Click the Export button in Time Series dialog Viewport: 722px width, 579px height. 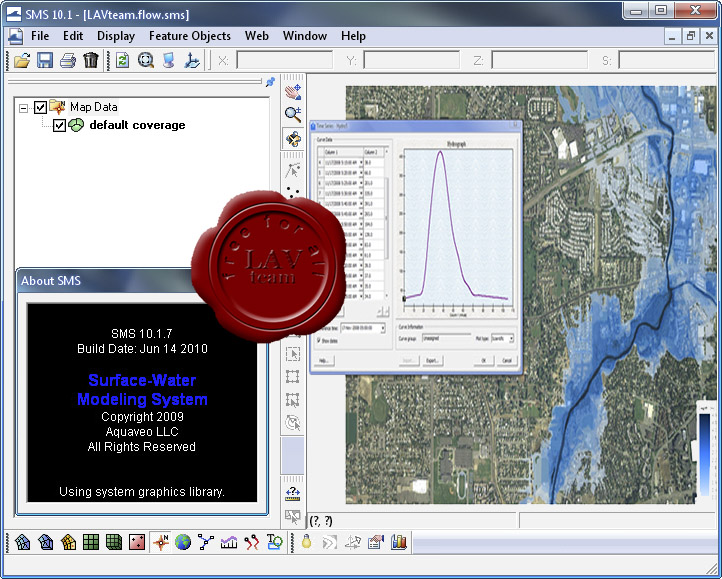(x=432, y=360)
